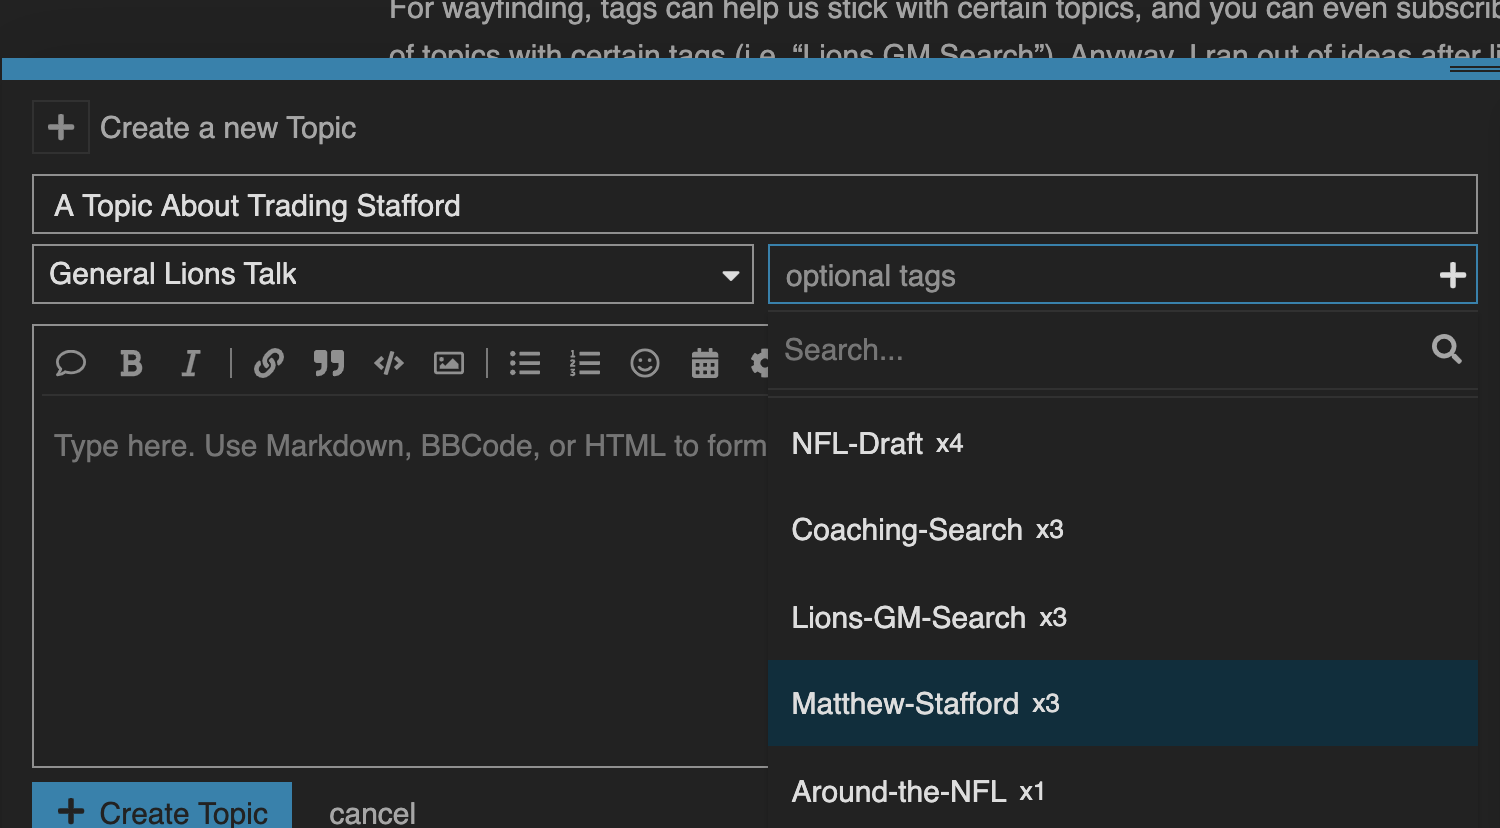This screenshot has height=828, width=1500.
Task: Insert a hyperlink using the link icon
Action: [x=268, y=363]
